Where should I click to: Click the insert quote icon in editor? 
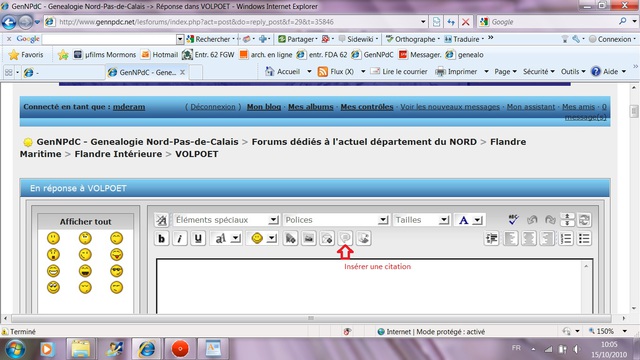tap(345, 238)
